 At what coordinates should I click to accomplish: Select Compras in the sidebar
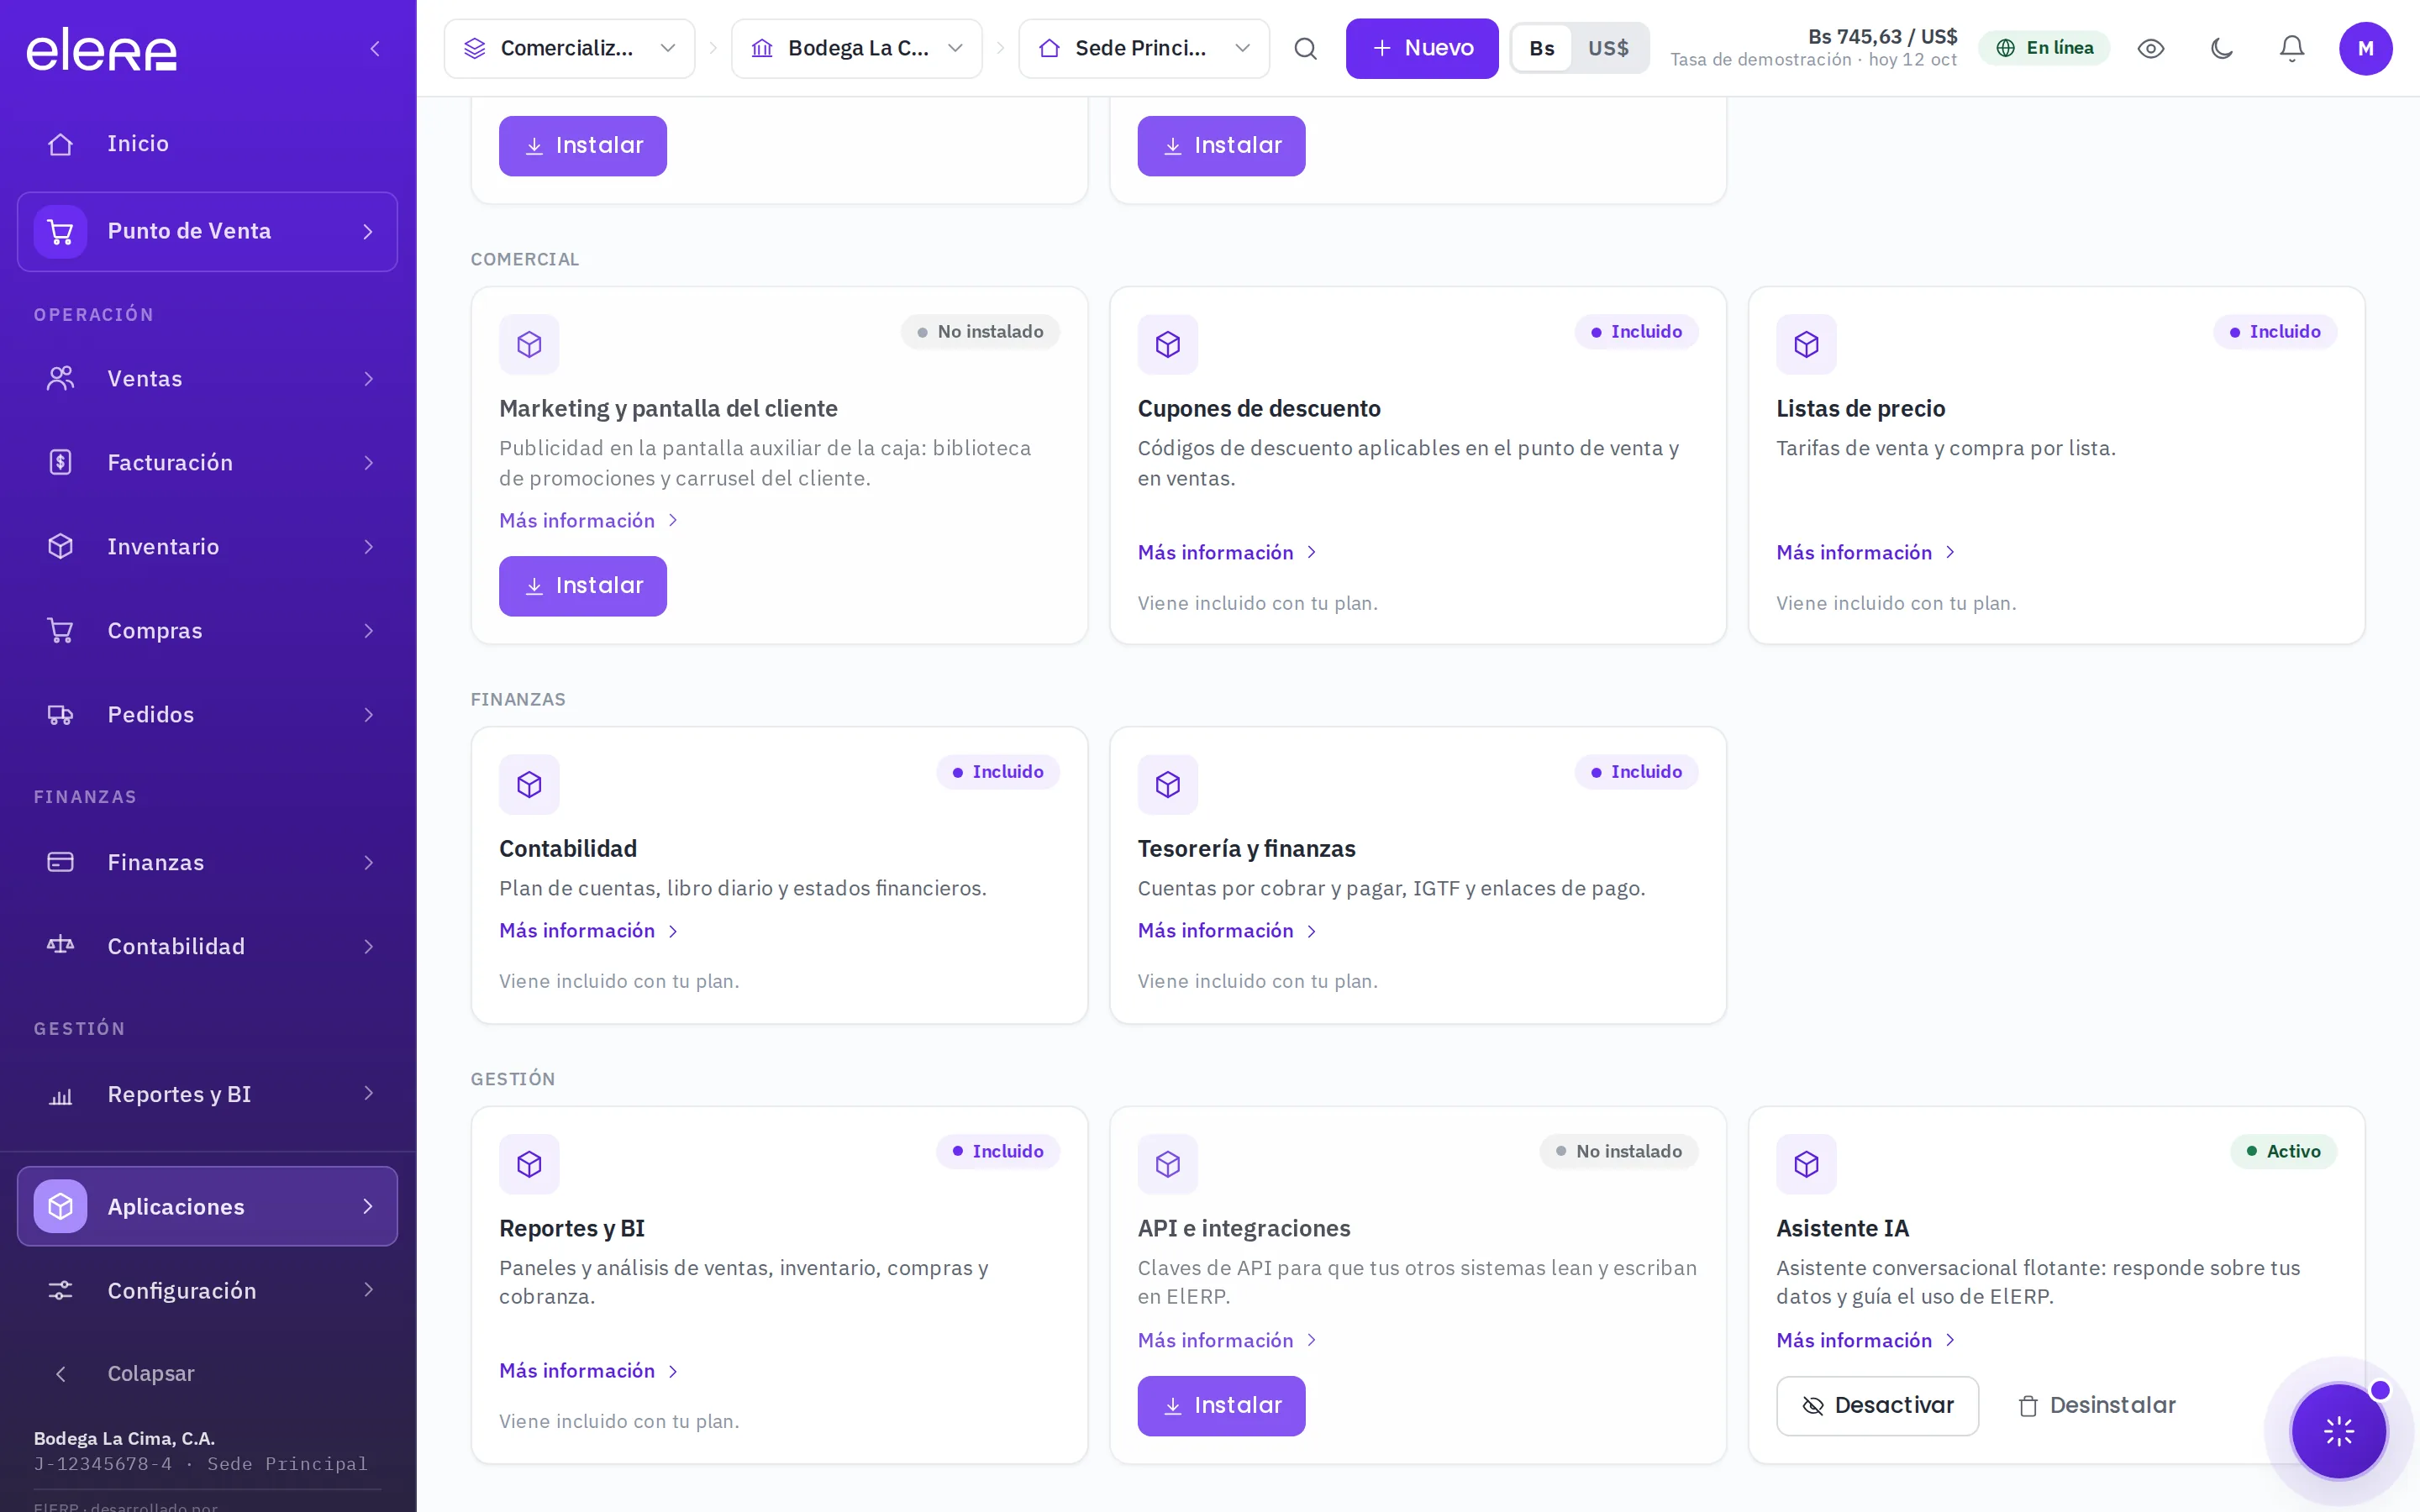pyautogui.click(x=207, y=631)
